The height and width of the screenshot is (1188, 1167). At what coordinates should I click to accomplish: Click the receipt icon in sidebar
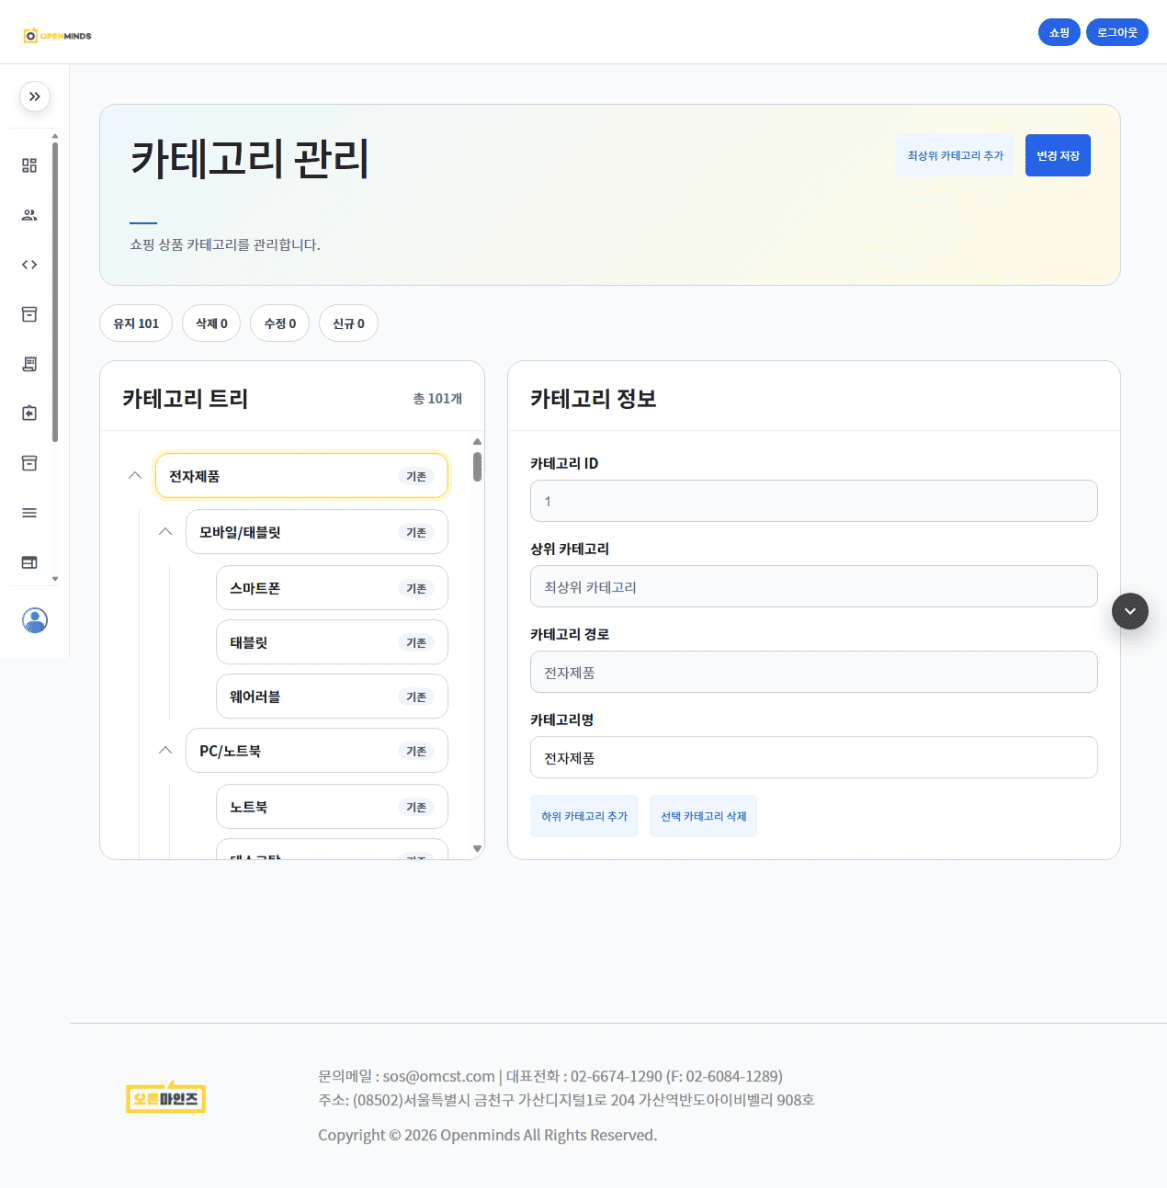(30, 364)
